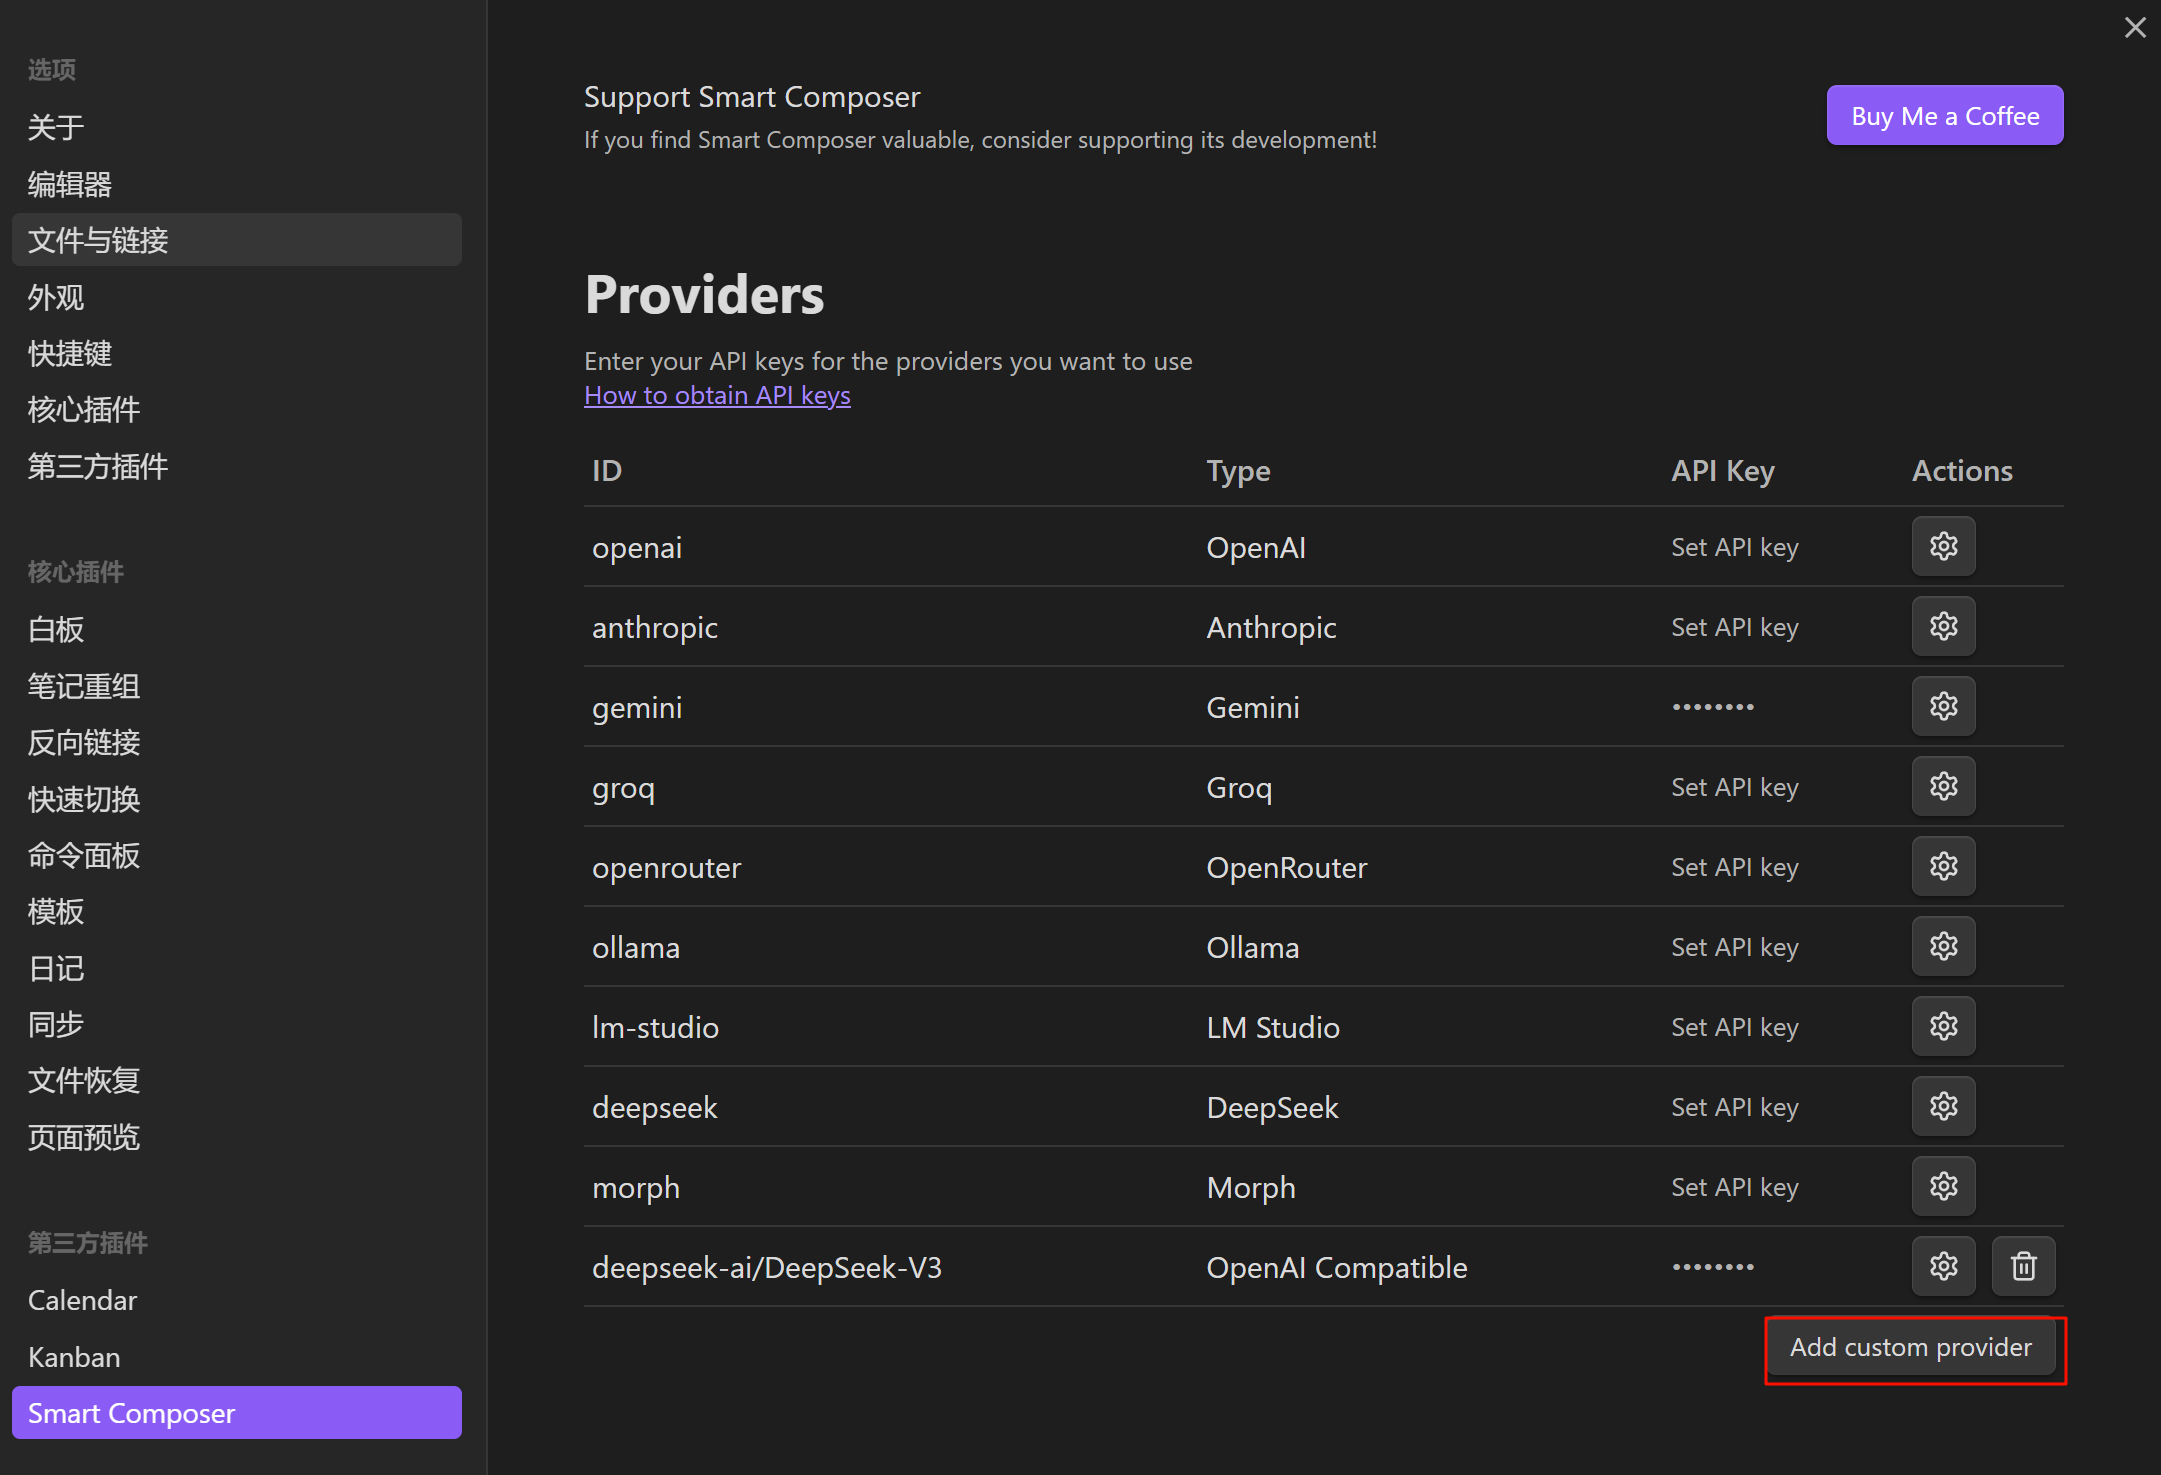This screenshot has width=2161, height=1475.
Task: Open settings gear for anthropic provider
Action: point(1943,626)
